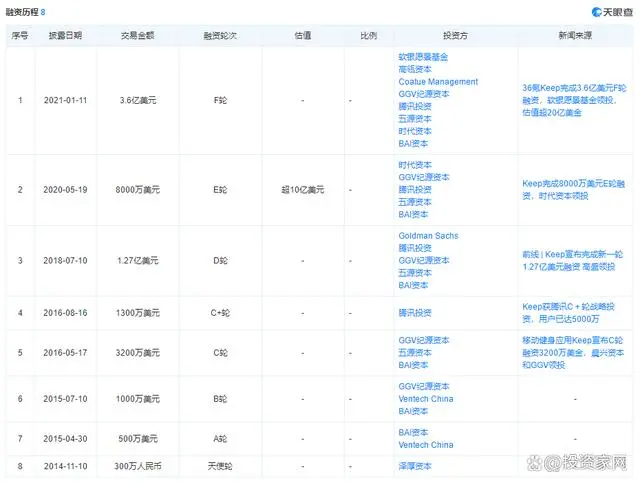Open 泽厚资本 investor link in 天使轮 row
This screenshot has height=485, width=640.
point(415,466)
